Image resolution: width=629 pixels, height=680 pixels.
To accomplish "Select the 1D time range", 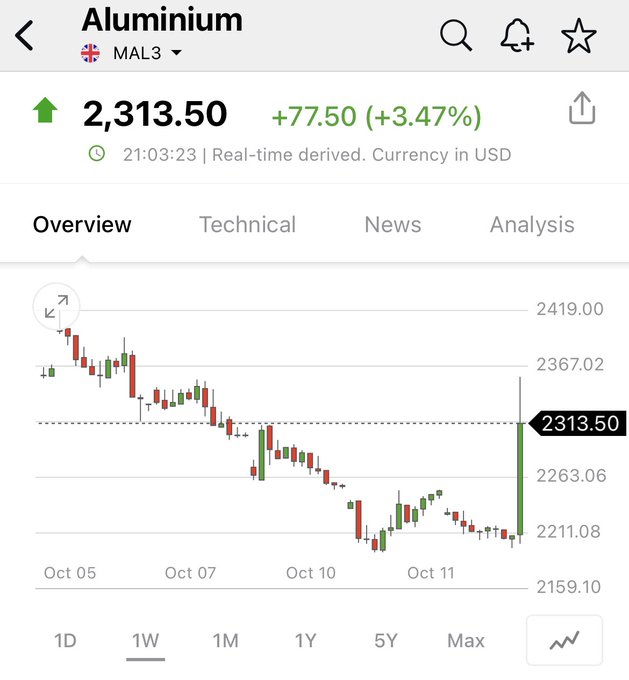I will [x=65, y=641].
